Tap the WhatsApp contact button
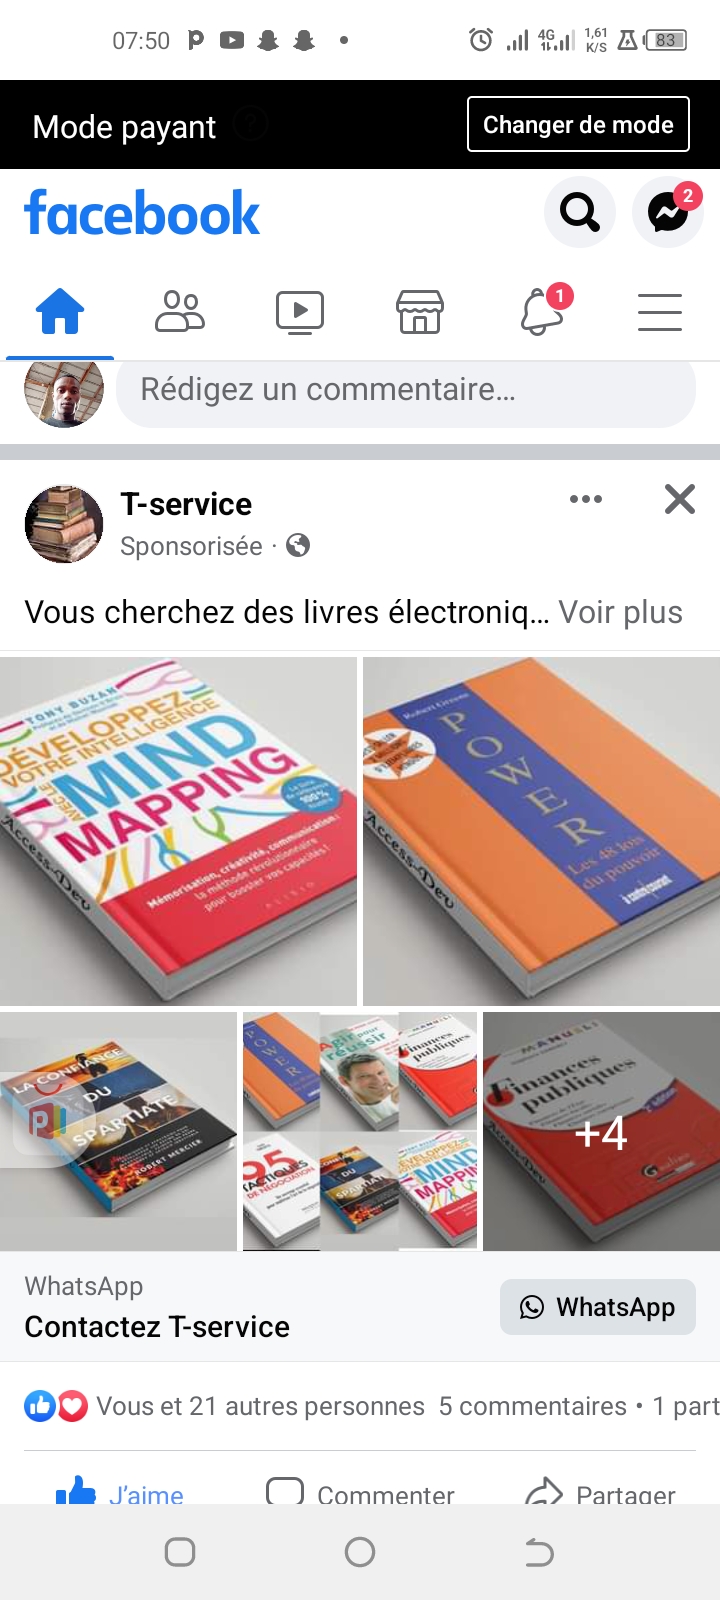The image size is (720, 1600). (x=598, y=1307)
